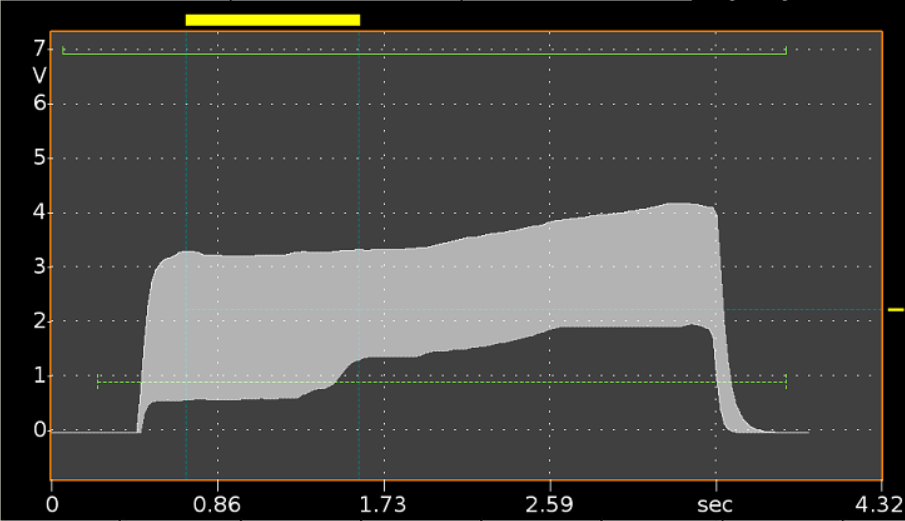Click the 7 label on the voltage axis
905x521 pixels.
tap(39, 48)
